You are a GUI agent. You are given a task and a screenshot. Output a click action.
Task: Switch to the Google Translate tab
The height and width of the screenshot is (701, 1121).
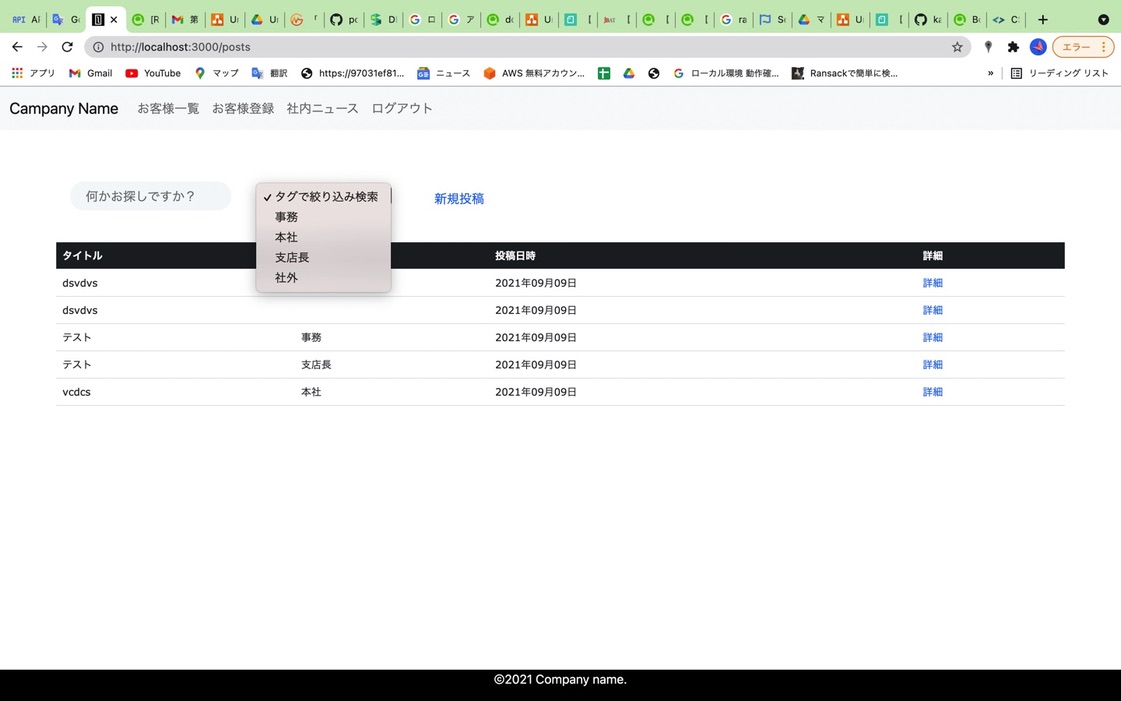[66, 19]
